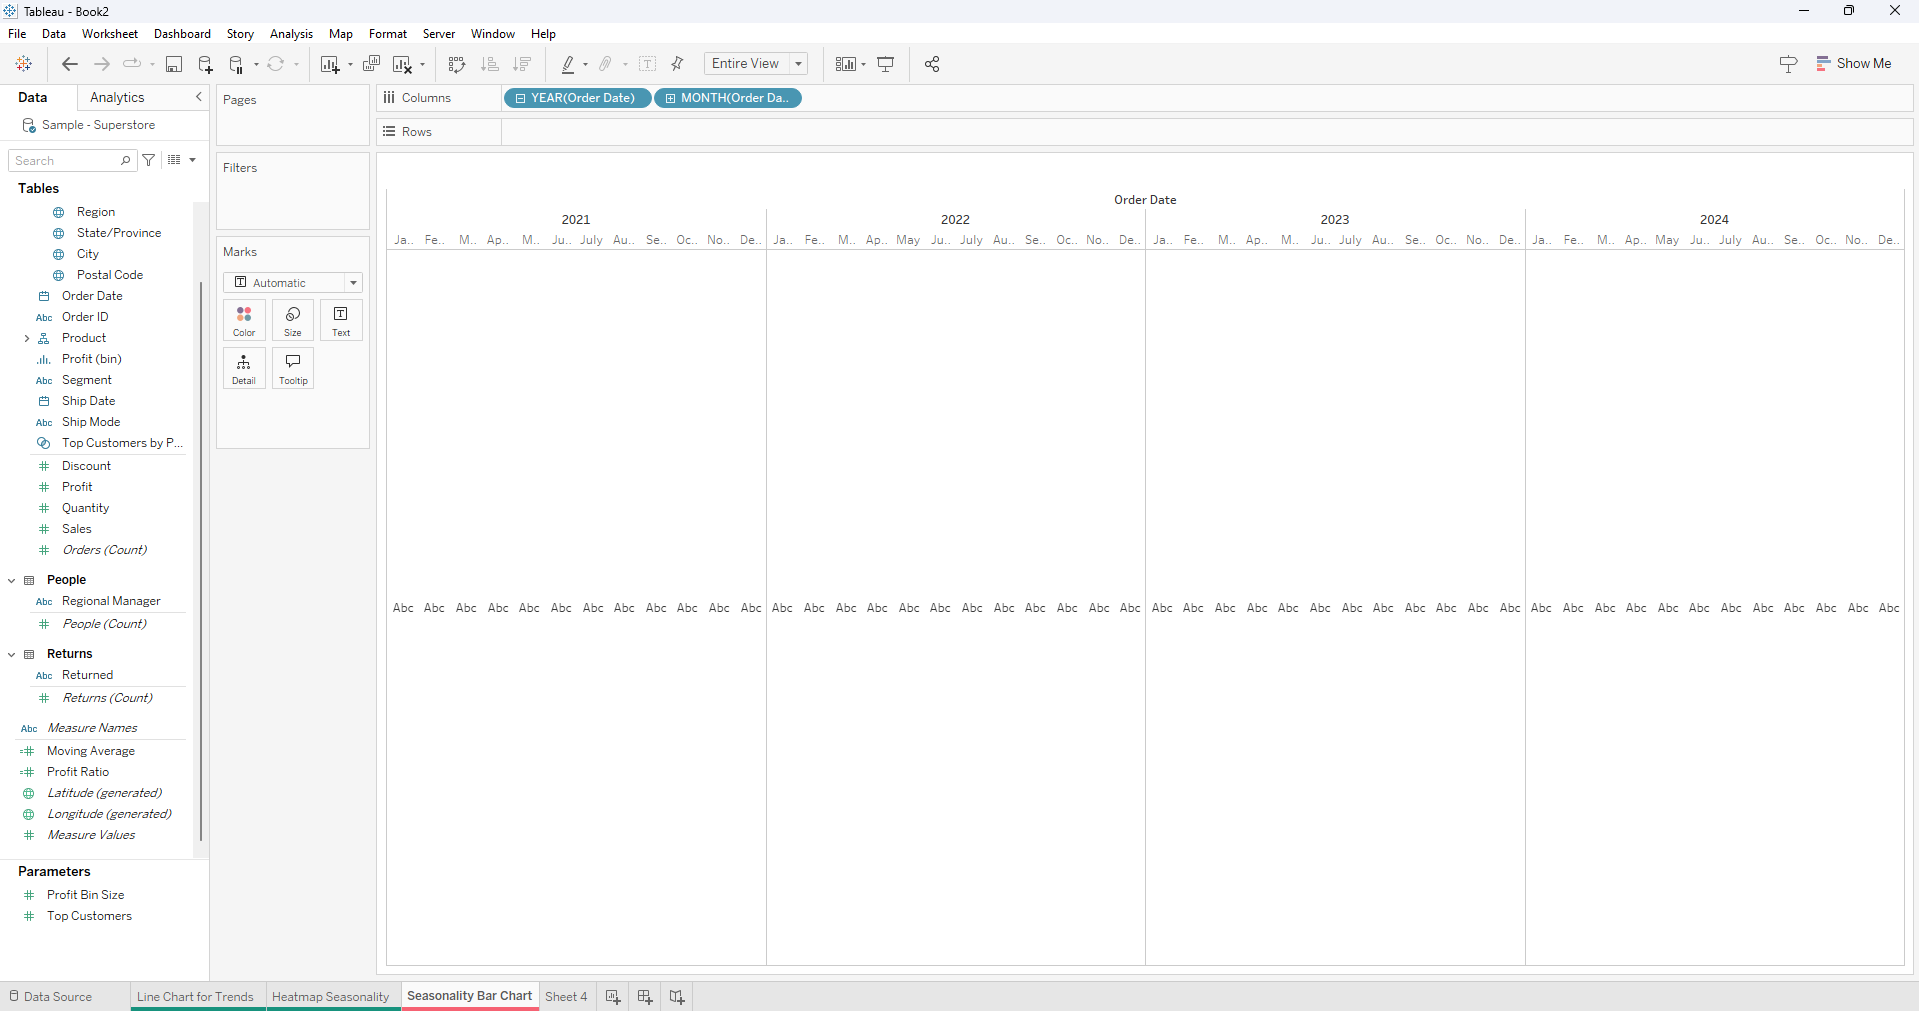Collapse the Data pane with the arrow
Screen dimensions: 1919x1011
point(198,97)
